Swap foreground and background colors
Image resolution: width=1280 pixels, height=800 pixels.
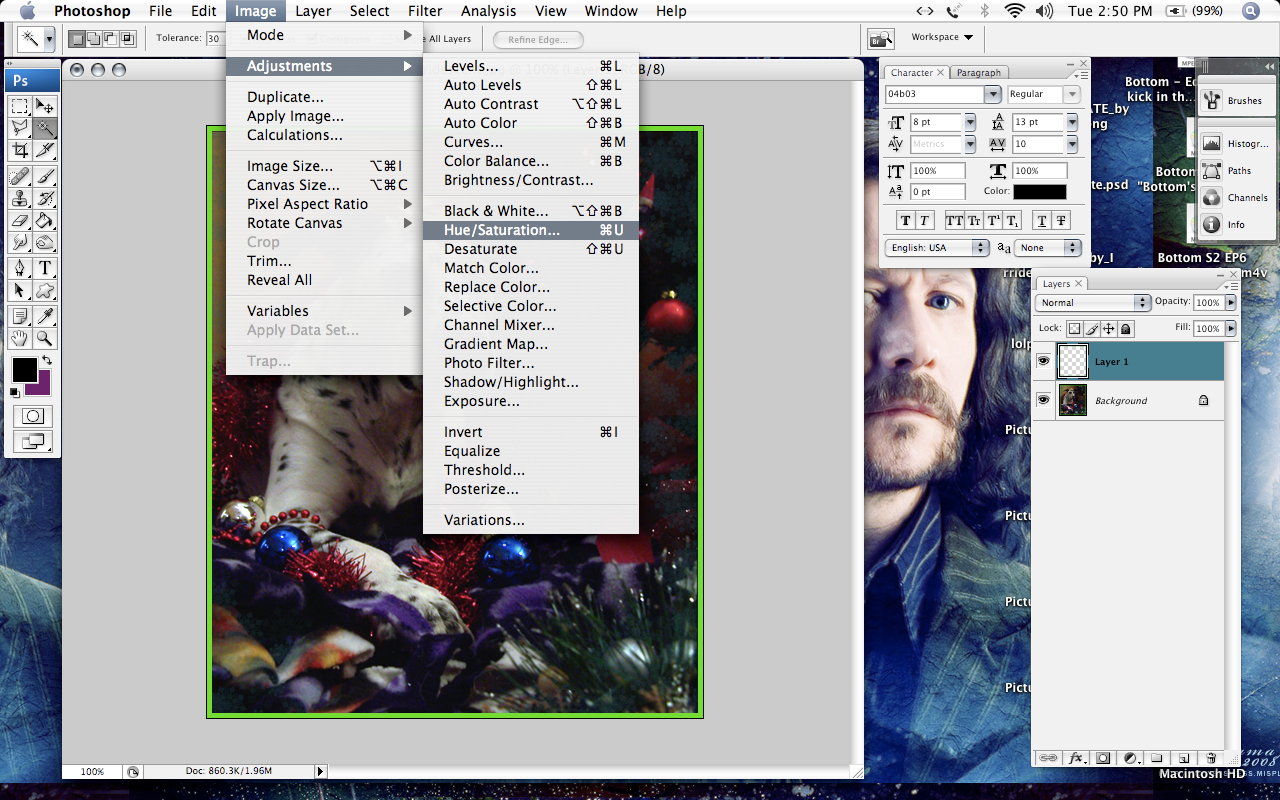click(46, 360)
